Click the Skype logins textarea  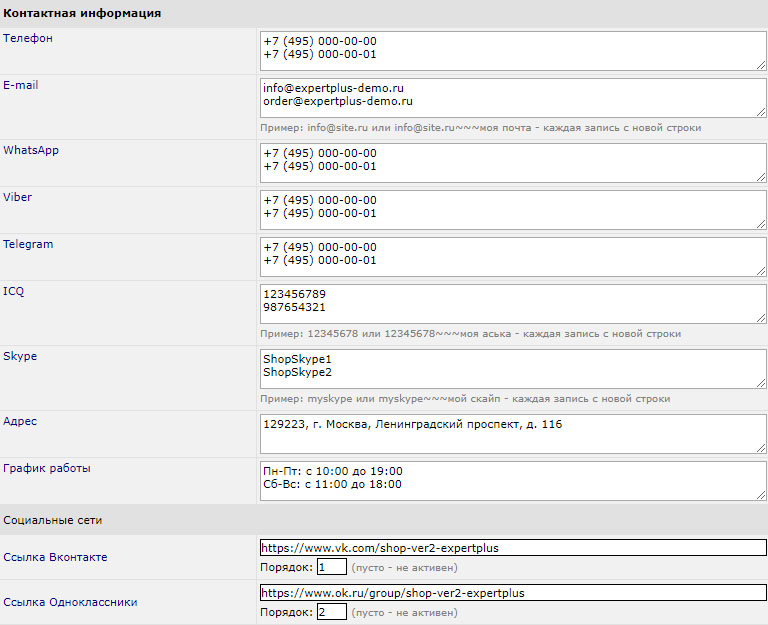513,369
